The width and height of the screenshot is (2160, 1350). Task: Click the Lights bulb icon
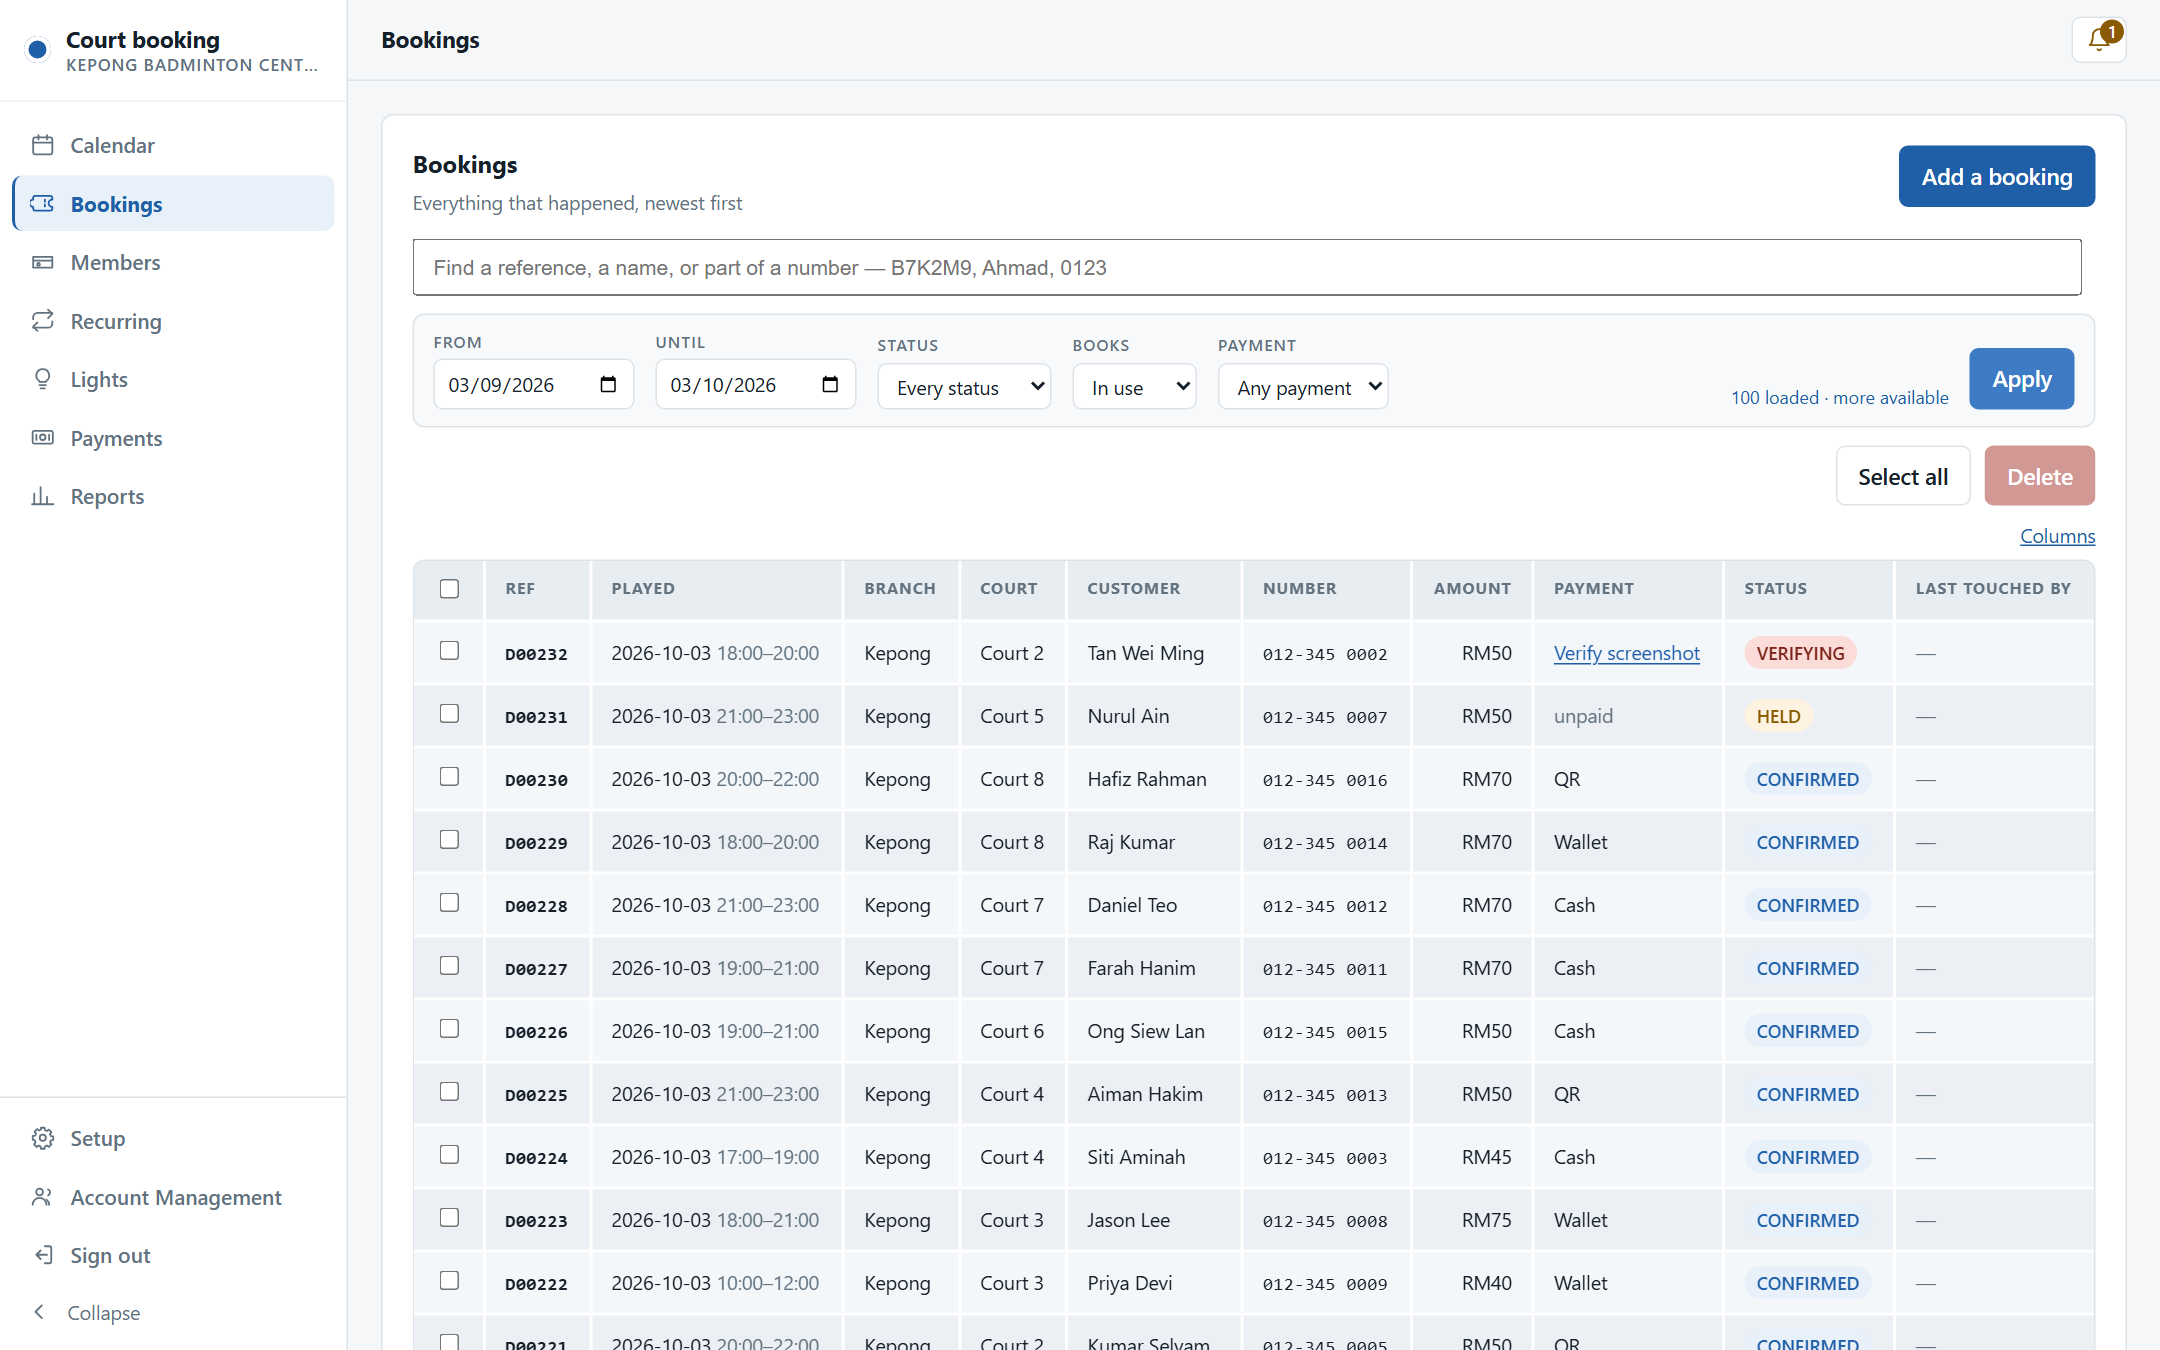coord(42,379)
